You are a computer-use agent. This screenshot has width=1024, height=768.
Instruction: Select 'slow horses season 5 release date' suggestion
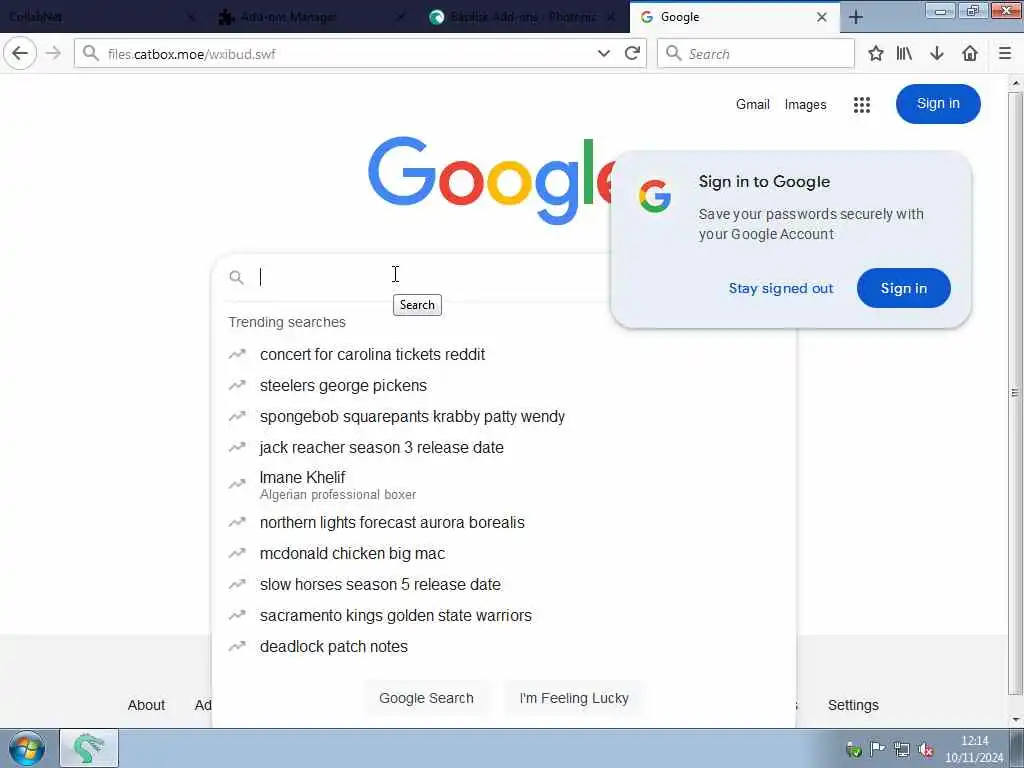tap(504, 584)
